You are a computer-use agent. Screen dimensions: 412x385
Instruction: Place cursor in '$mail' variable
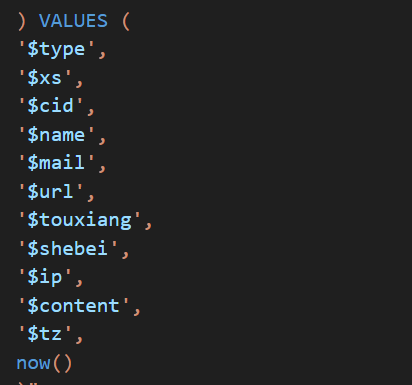coord(56,163)
